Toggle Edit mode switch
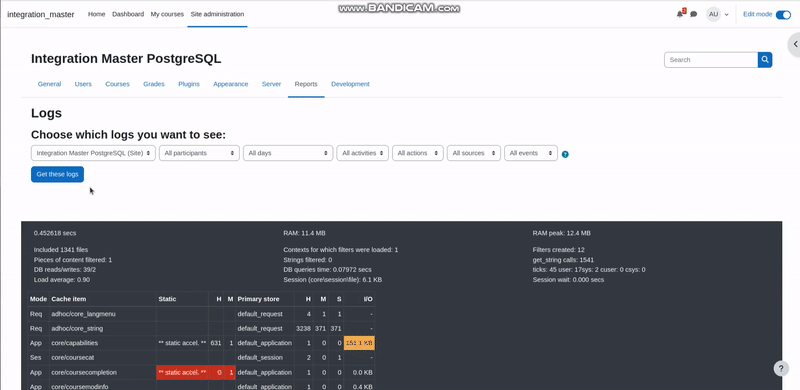Viewport: 800px width, 390px height. coord(783,15)
